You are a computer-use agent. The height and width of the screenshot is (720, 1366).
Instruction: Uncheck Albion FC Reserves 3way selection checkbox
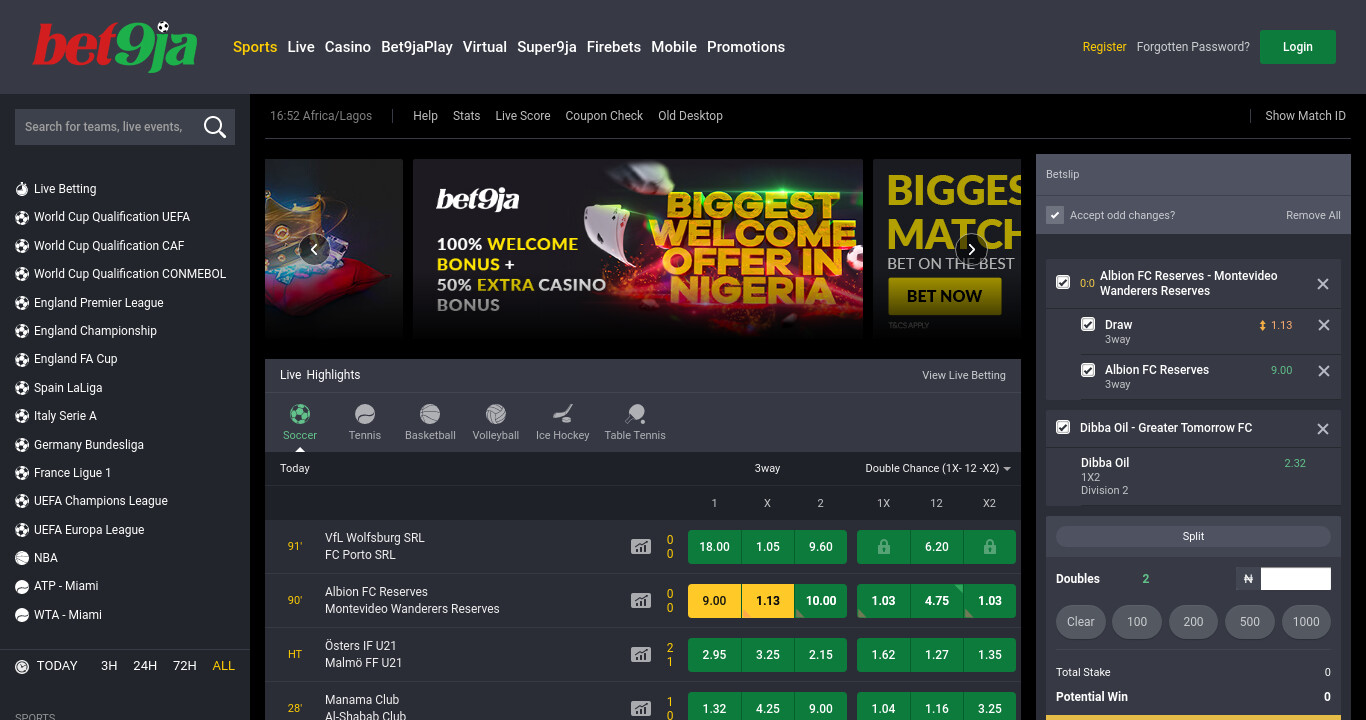click(1088, 370)
